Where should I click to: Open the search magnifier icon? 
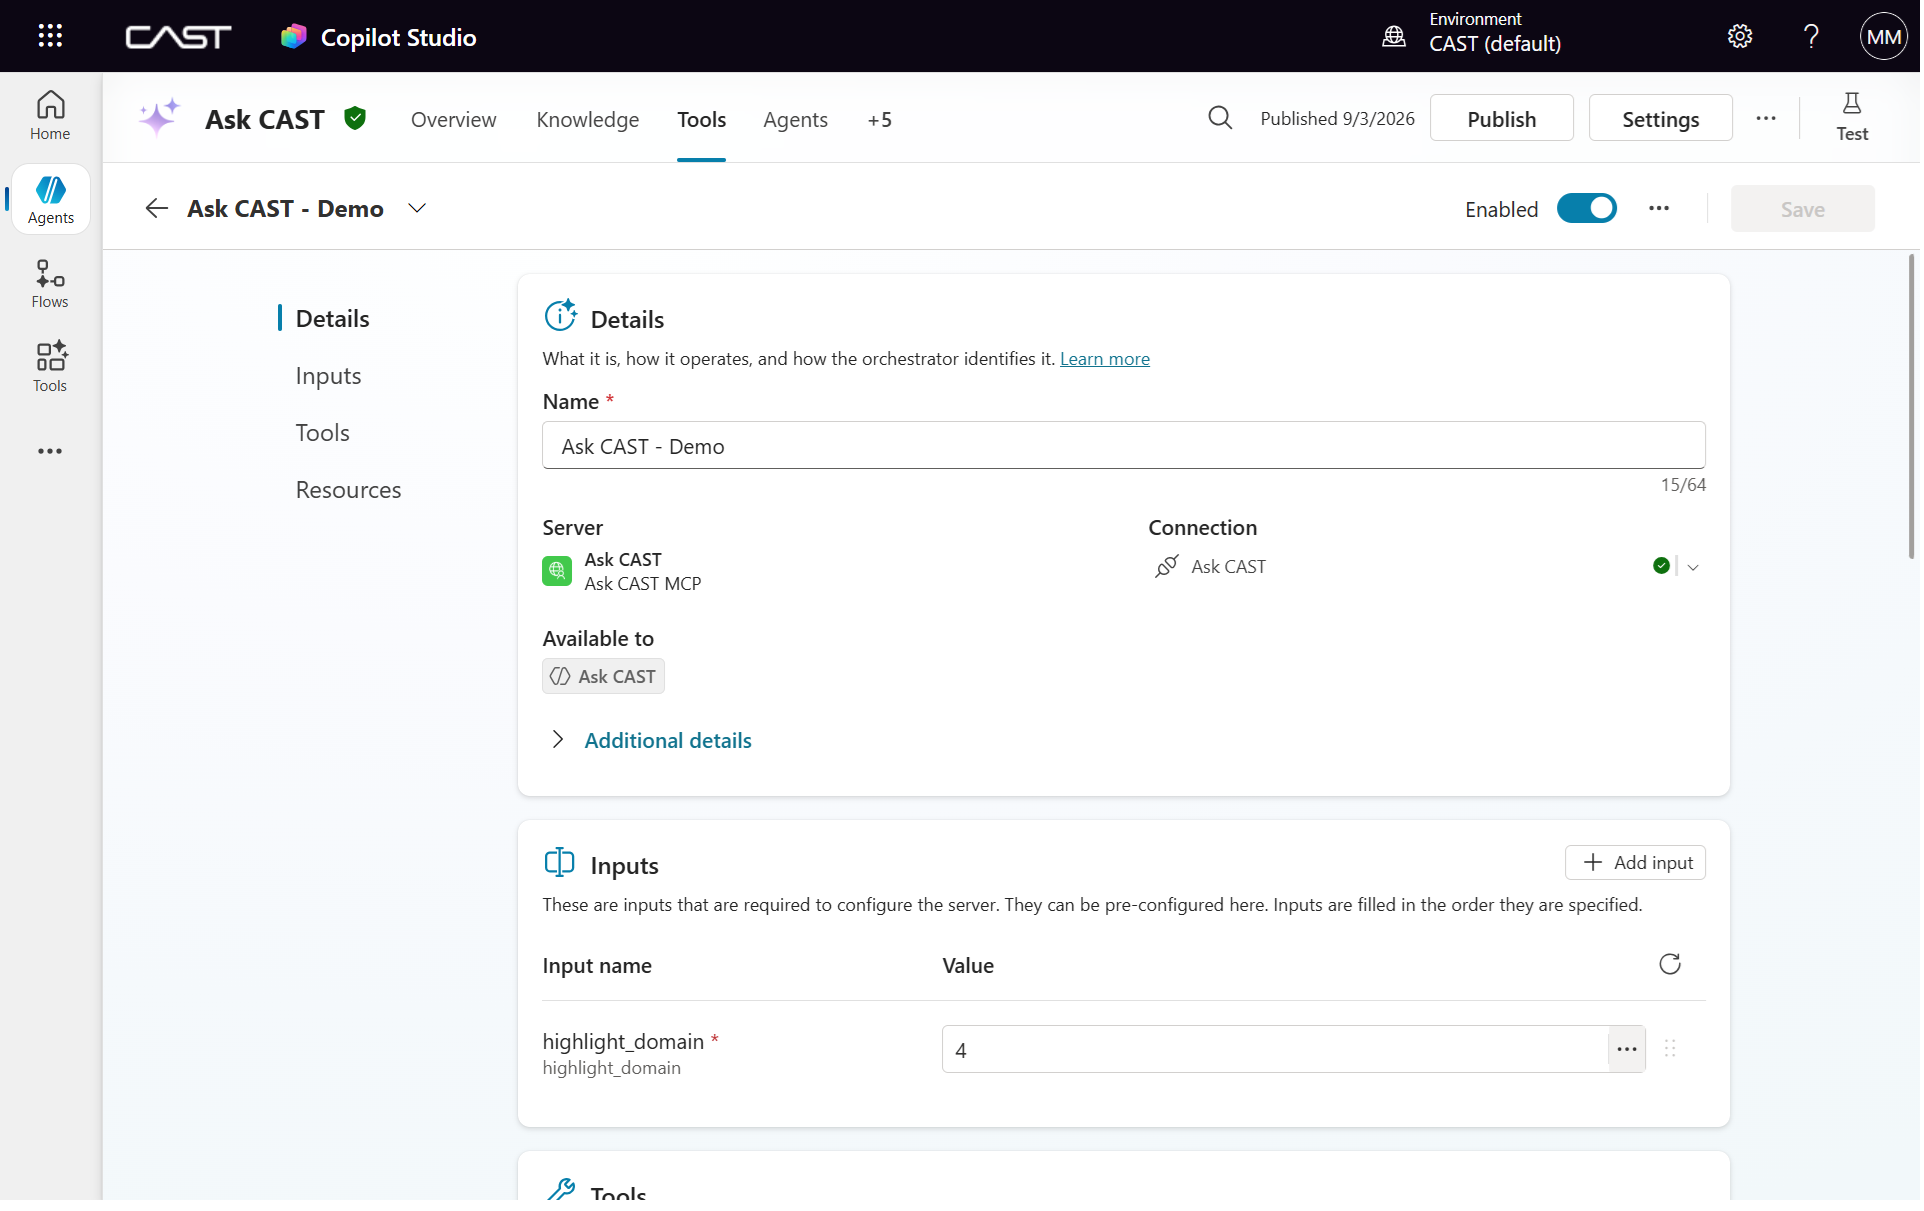(x=1220, y=118)
